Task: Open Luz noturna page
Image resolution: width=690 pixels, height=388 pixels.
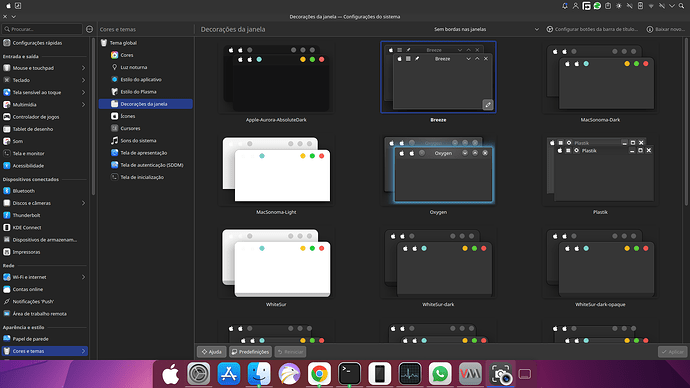Action: coord(146,67)
